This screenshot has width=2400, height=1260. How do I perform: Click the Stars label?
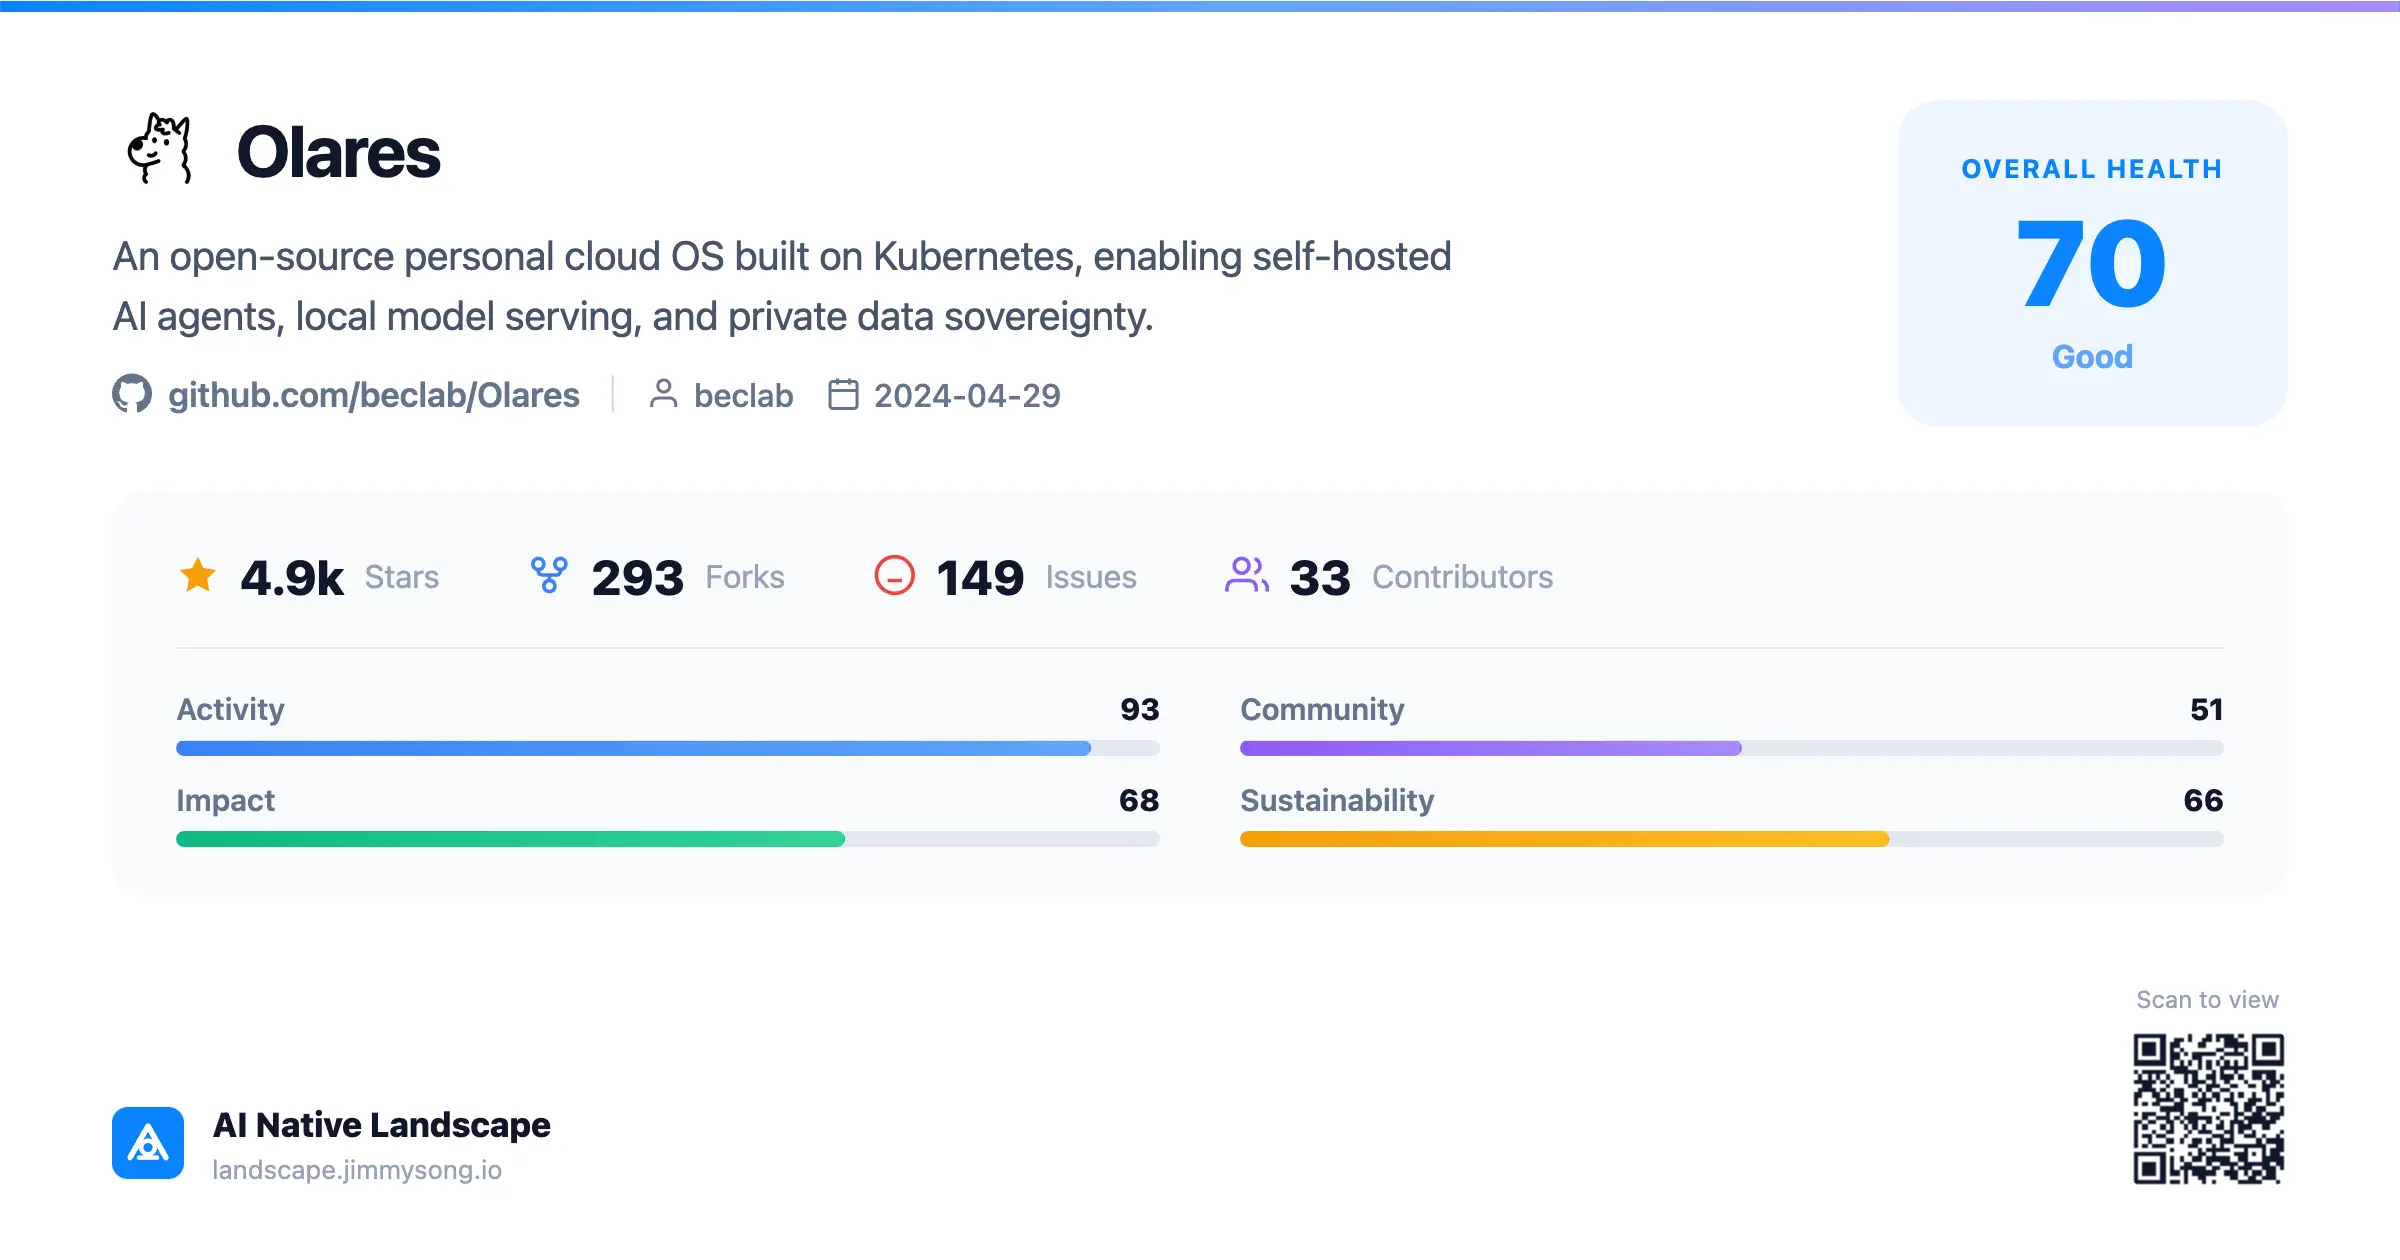point(402,577)
